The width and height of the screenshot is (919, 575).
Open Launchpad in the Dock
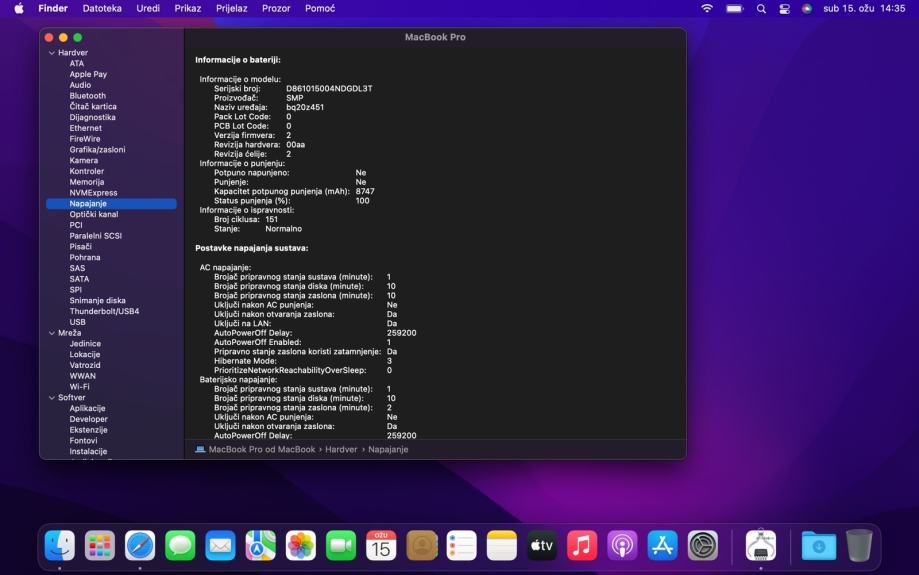pyautogui.click(x=100, y=545)
